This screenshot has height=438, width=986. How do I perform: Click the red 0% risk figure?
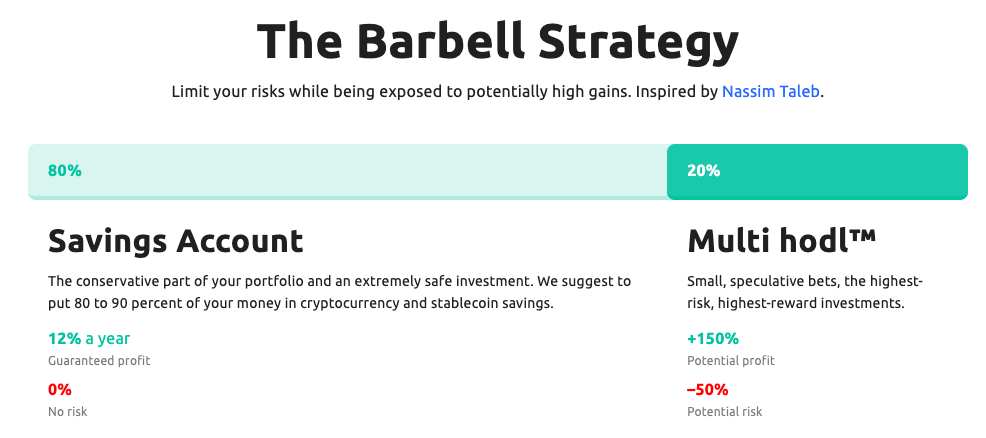[x=60, y=390]
